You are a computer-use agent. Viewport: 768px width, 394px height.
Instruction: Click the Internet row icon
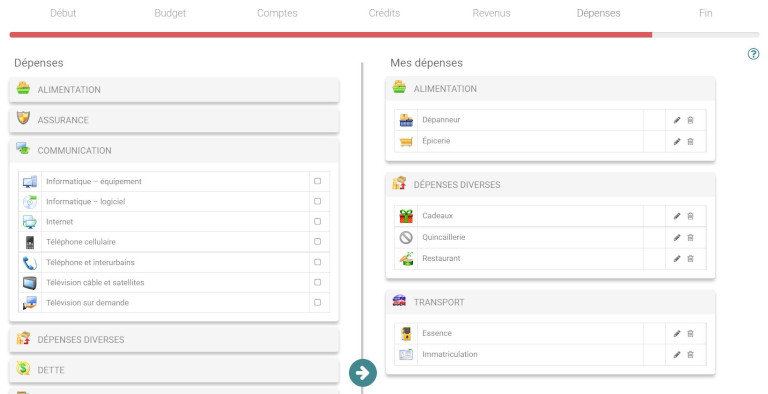(x=30, y=222)
